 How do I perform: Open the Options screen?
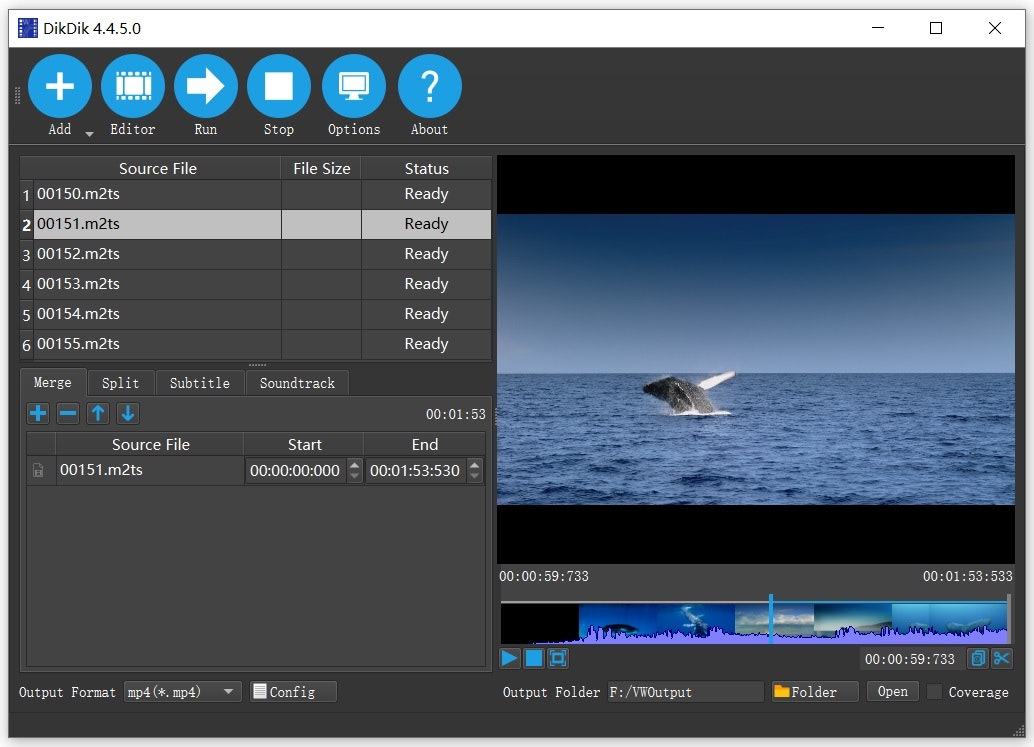tap(354, 86)
